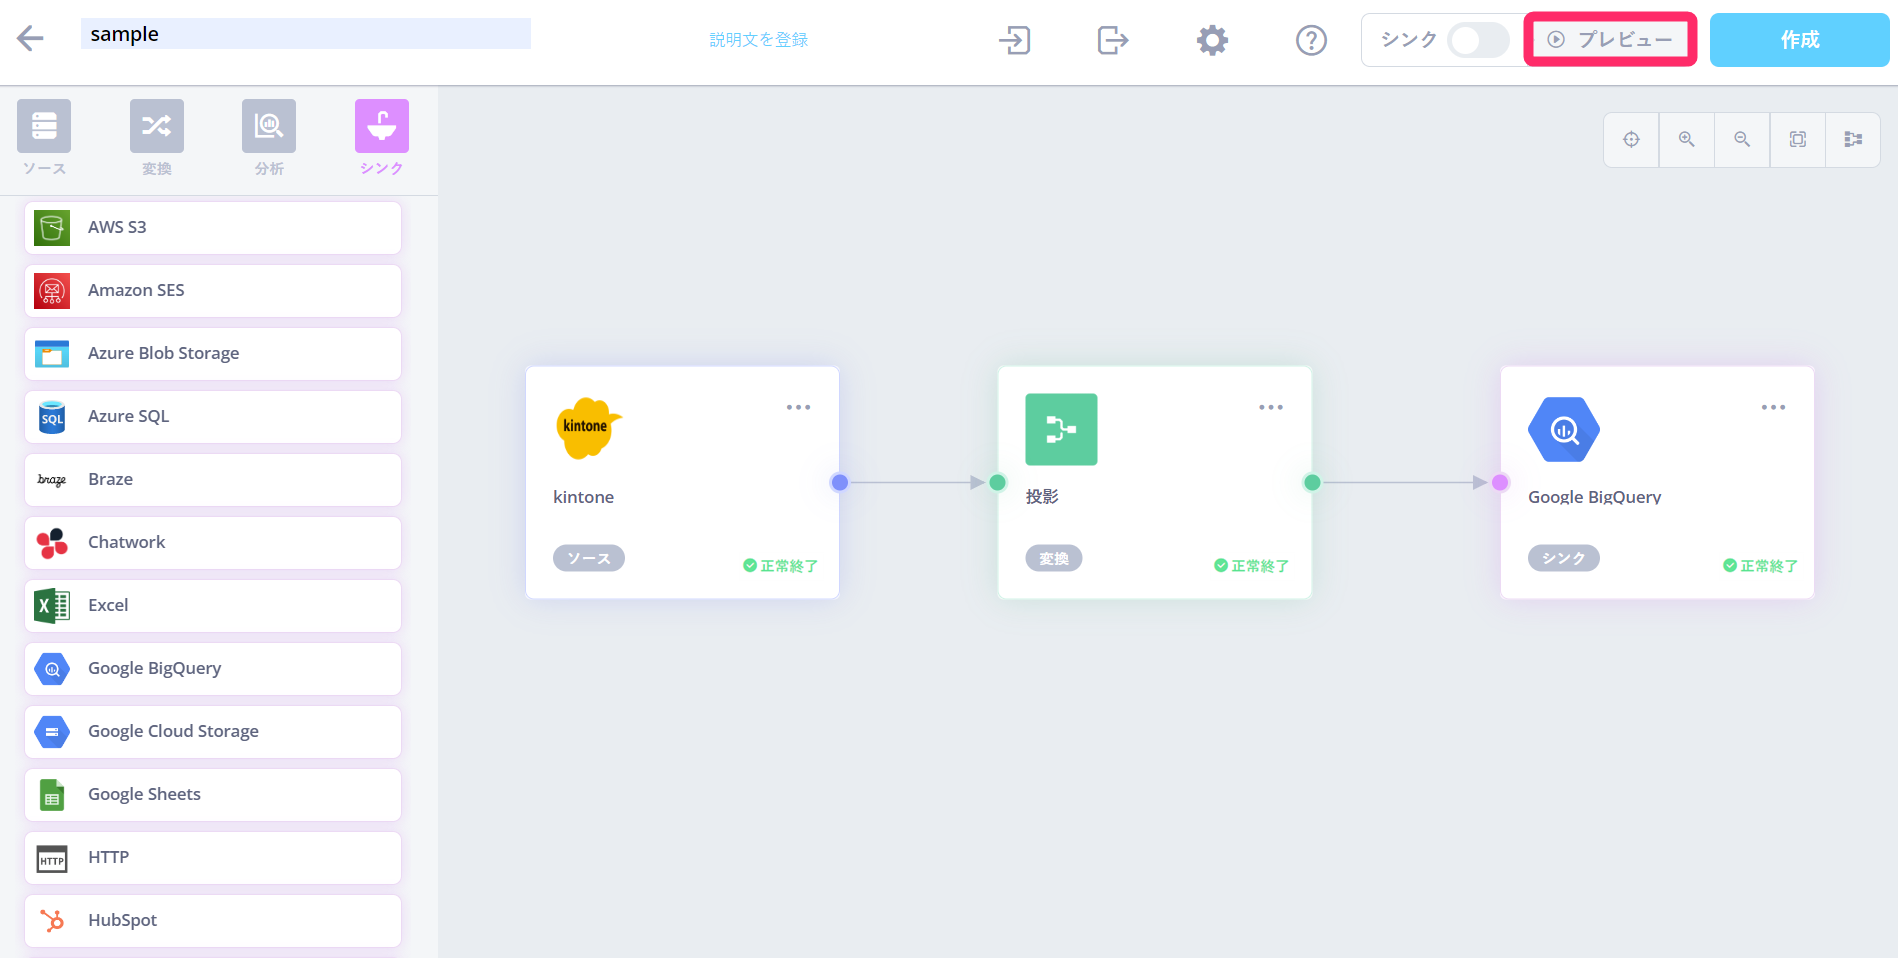
Task: Open settings via the gear icon
Action: 1212,40
